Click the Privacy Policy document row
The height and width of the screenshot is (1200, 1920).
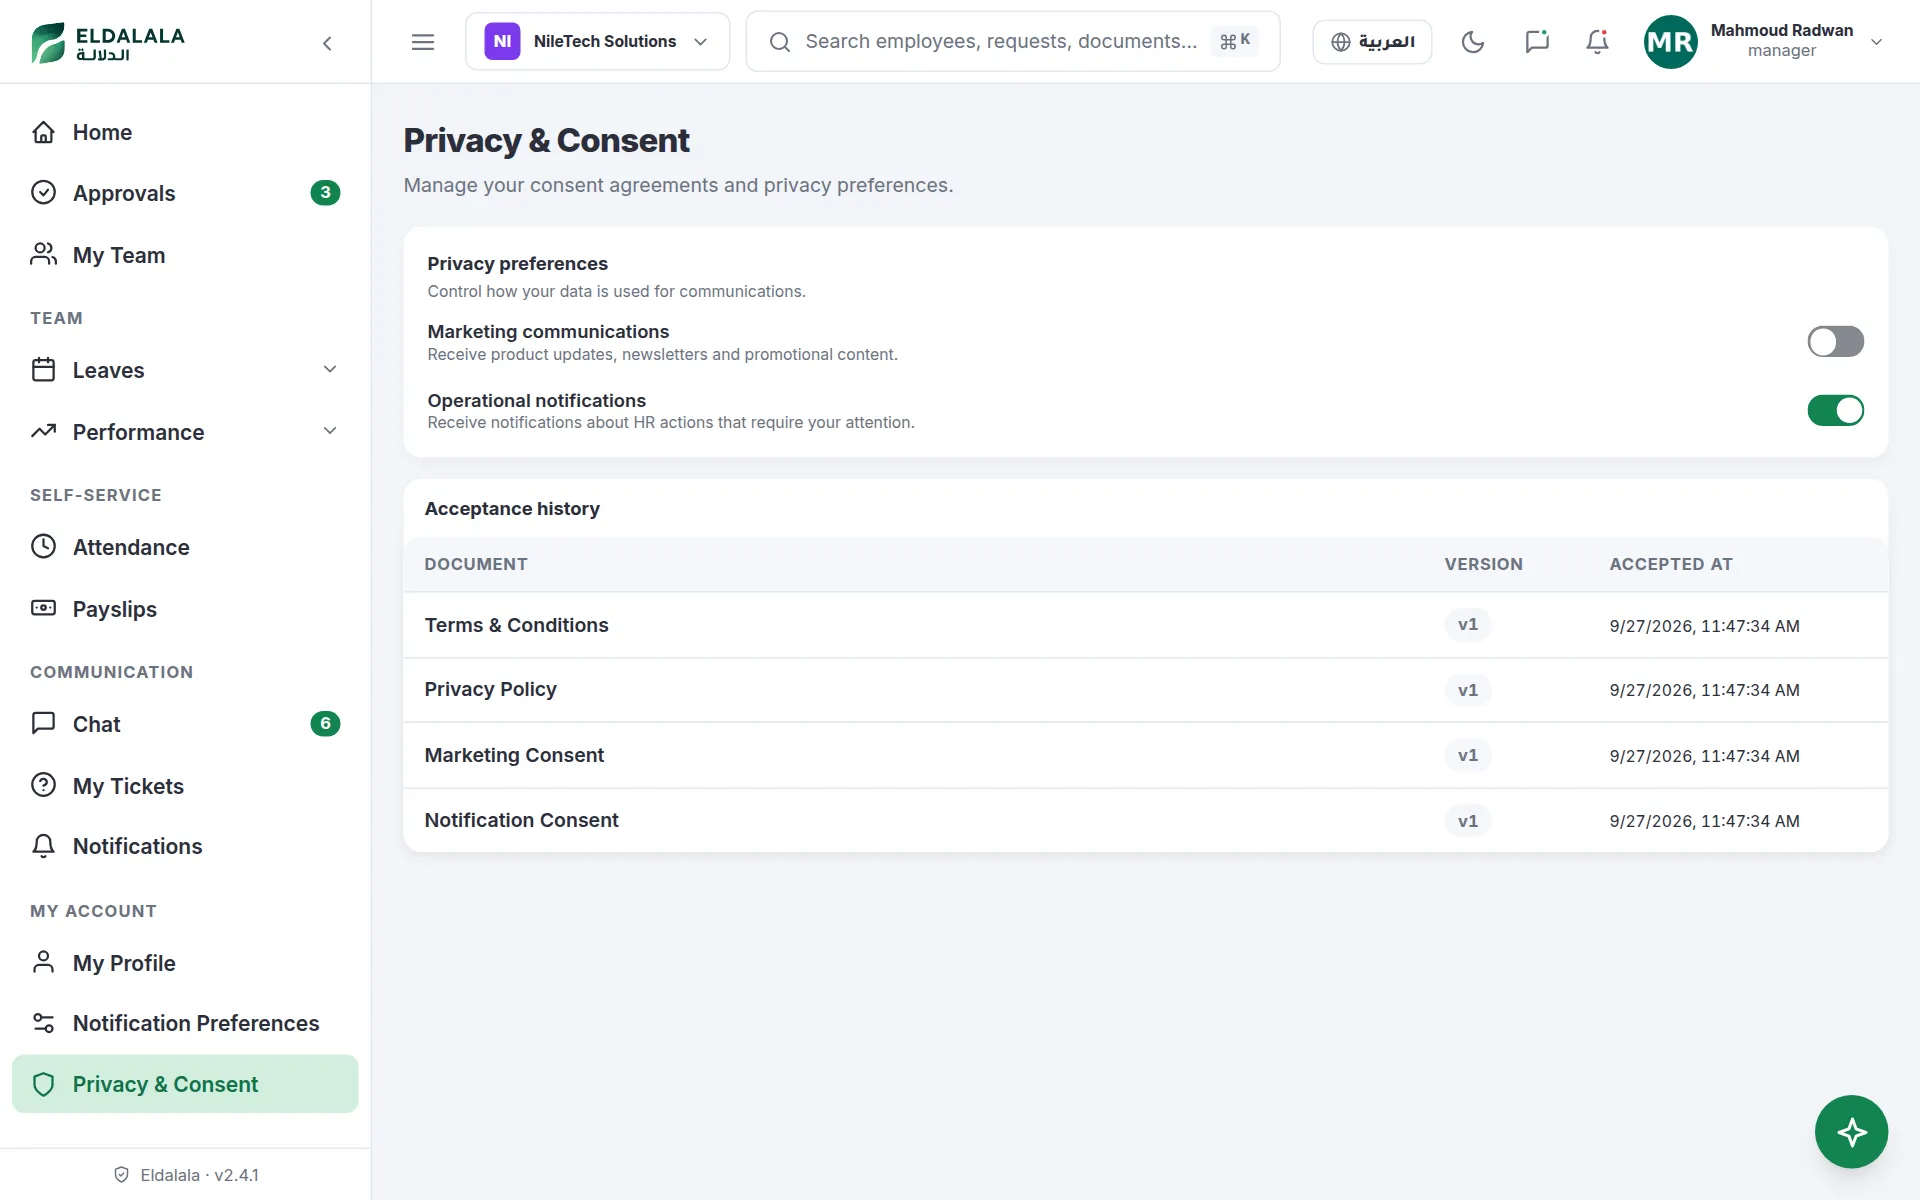[x=1145, y=690]
